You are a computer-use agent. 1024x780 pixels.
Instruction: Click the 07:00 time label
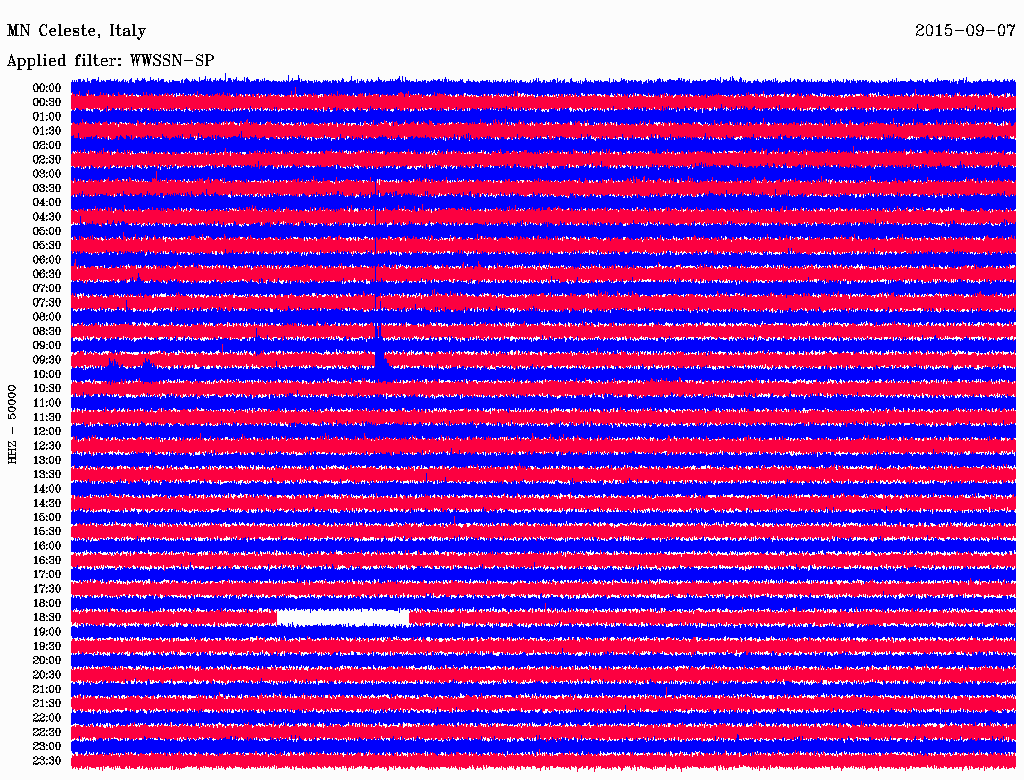point(47,288)
